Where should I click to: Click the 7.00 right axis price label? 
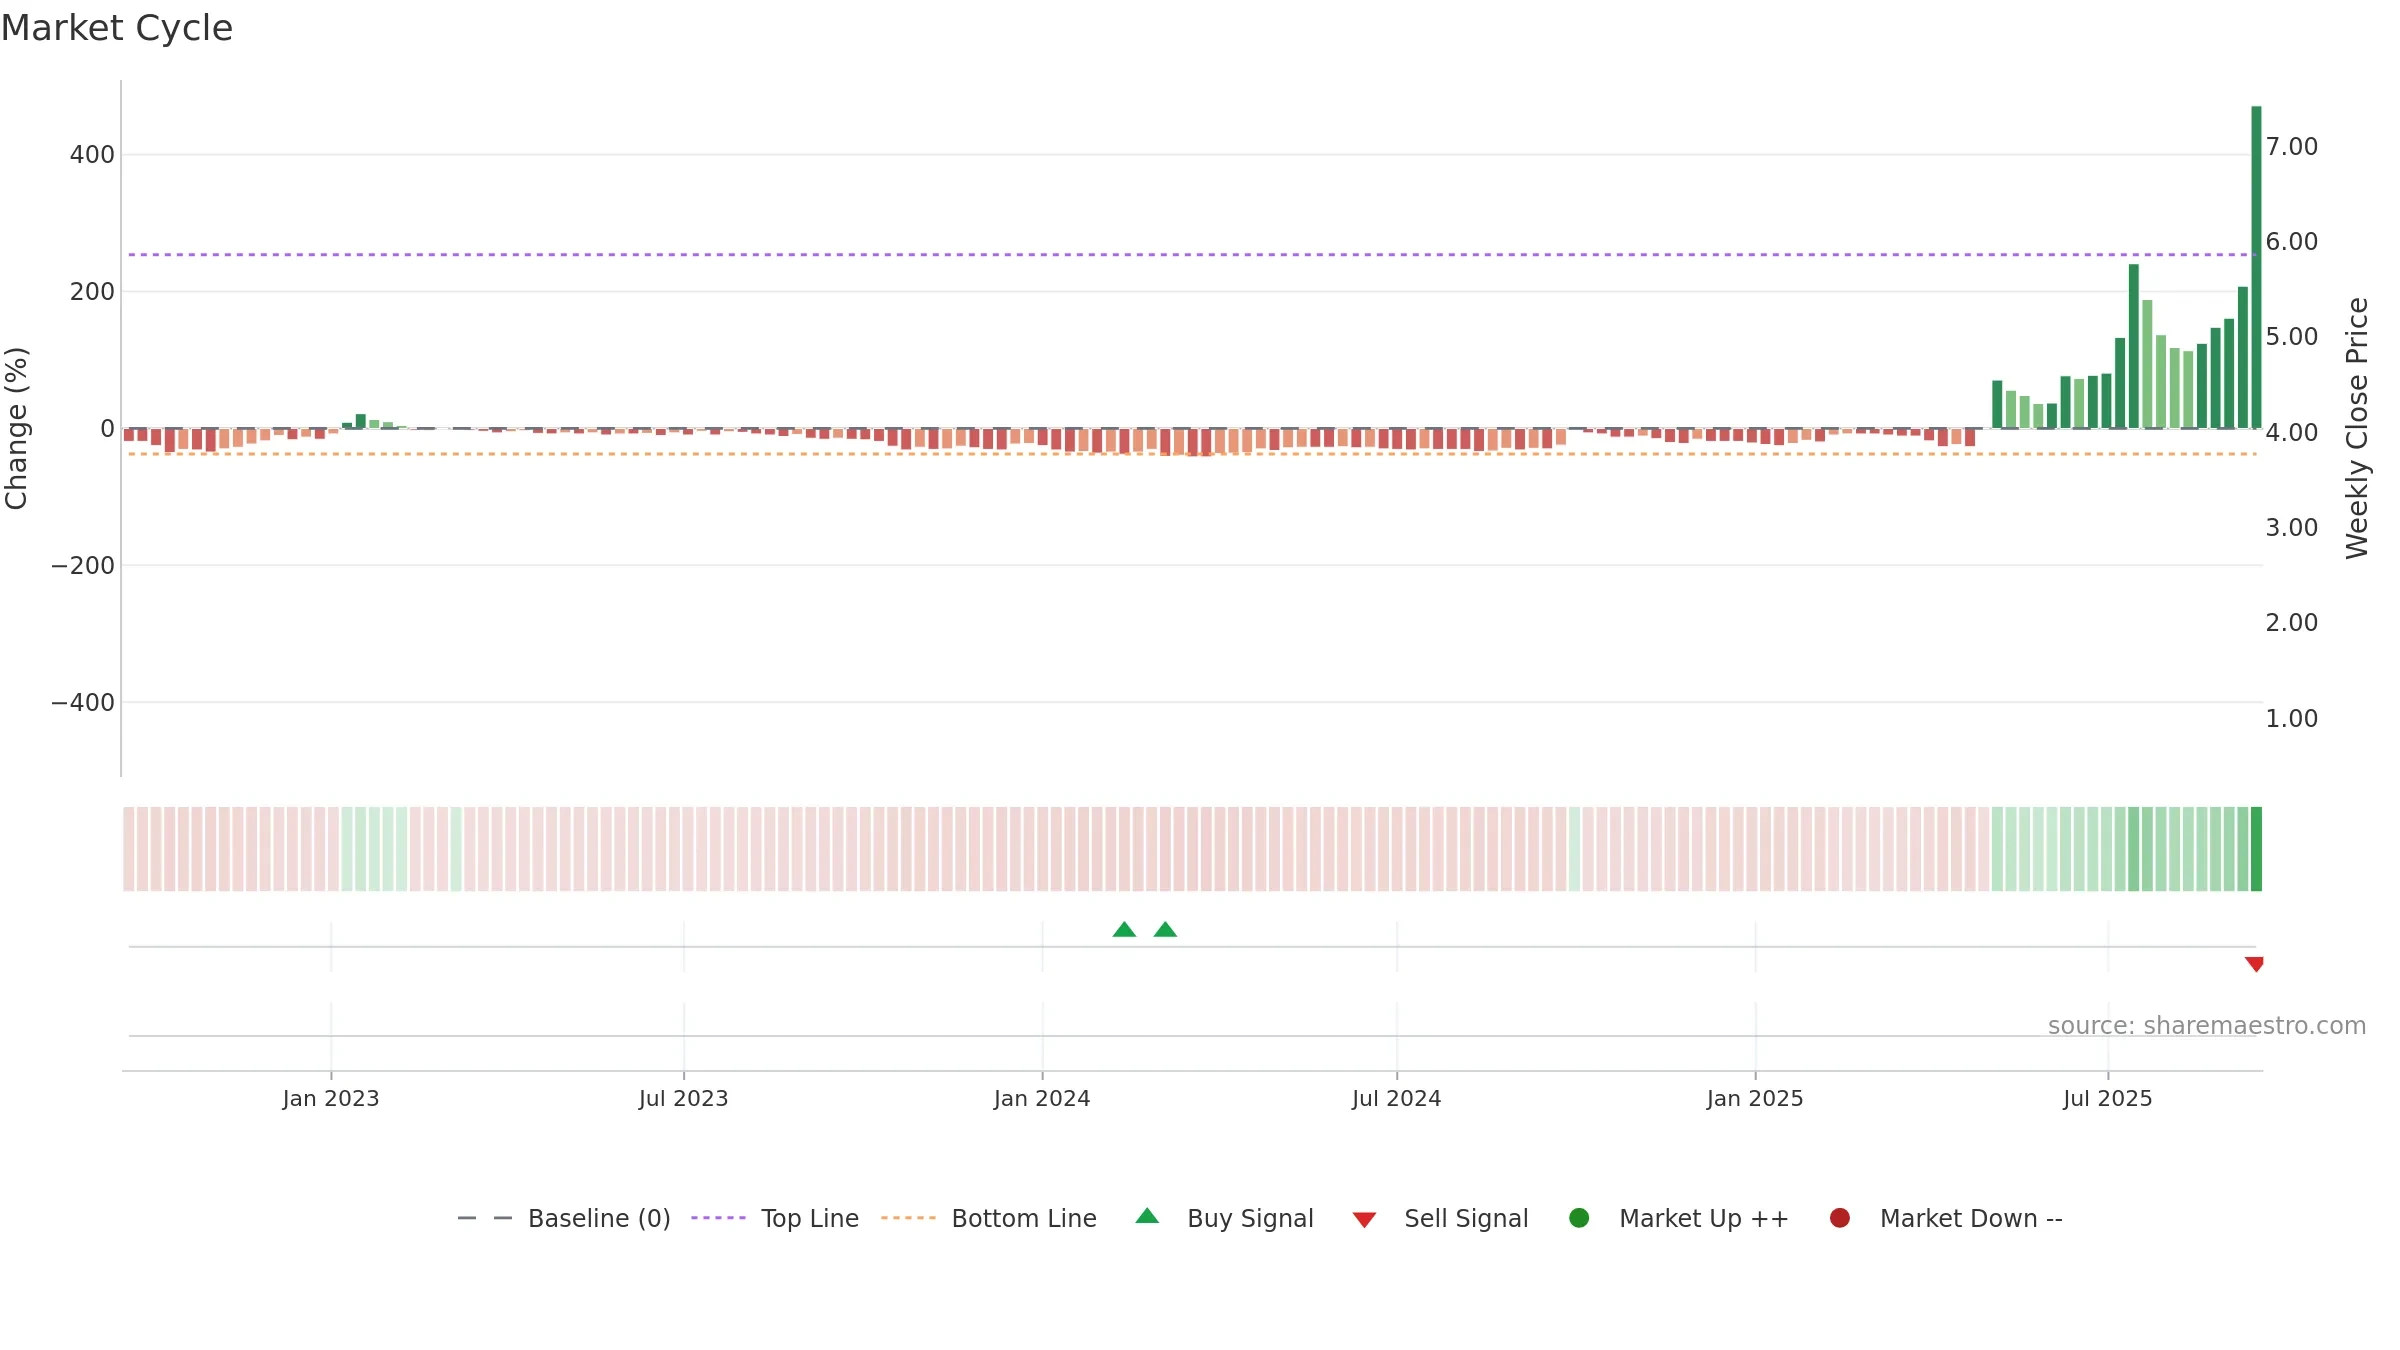tap(2292, 147)
